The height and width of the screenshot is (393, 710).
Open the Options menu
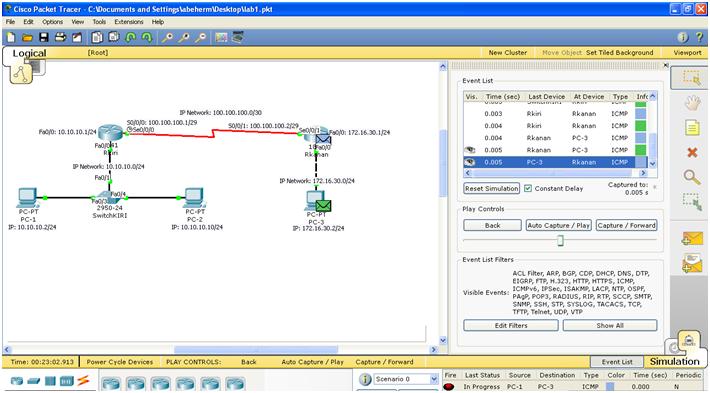[x=53, y=22]
